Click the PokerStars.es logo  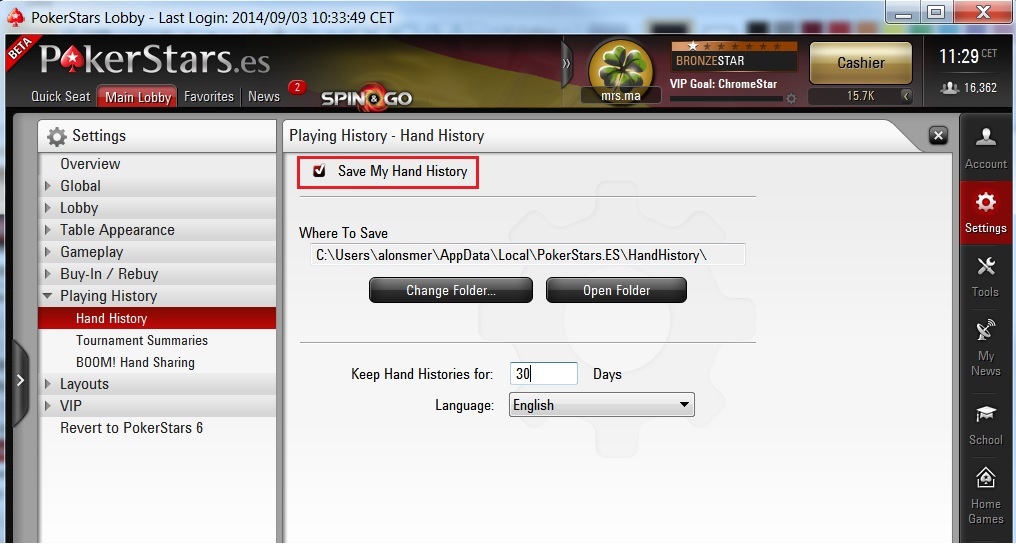tap(155, 59)
